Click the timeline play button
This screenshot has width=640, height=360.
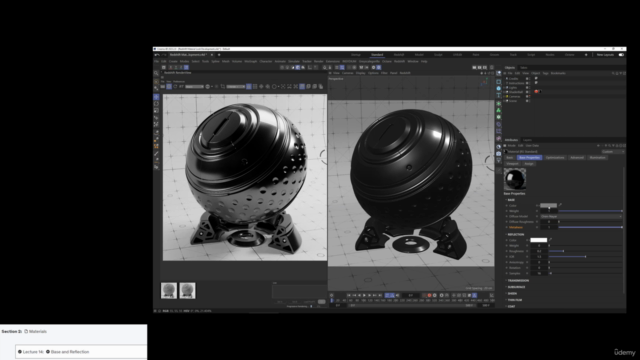click(x=364, y=295)
